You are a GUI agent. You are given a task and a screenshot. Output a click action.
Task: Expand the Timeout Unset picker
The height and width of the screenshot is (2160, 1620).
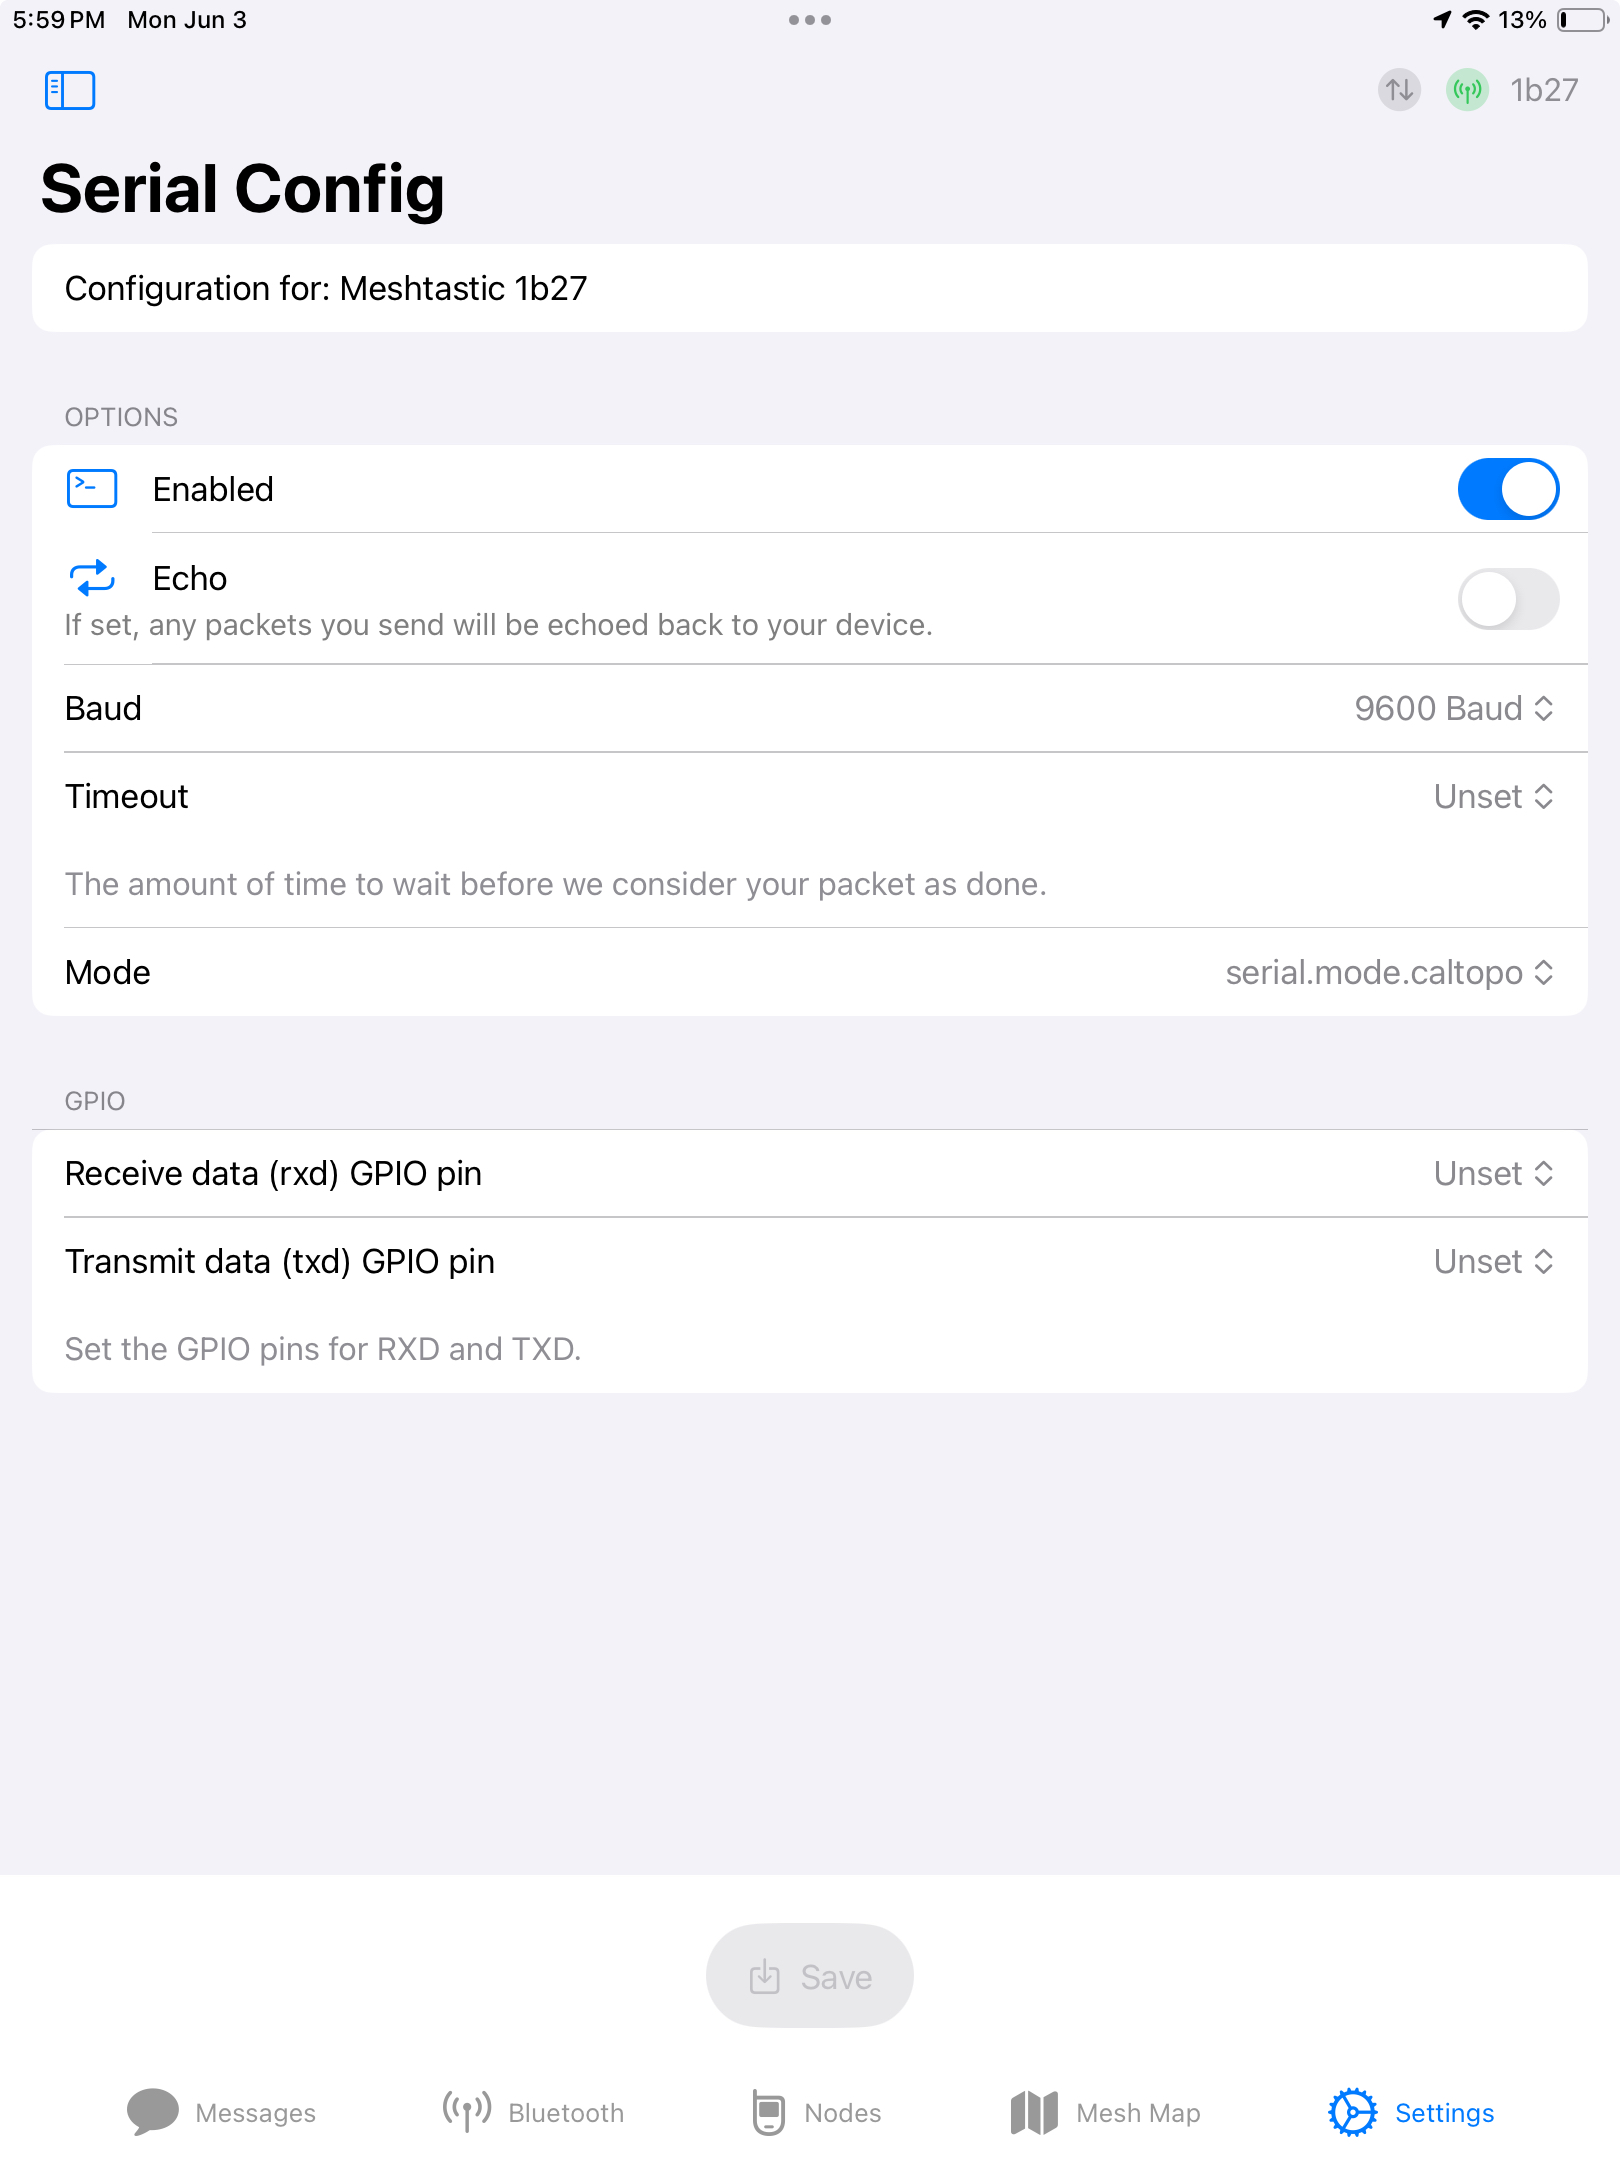coord(1494,796)
